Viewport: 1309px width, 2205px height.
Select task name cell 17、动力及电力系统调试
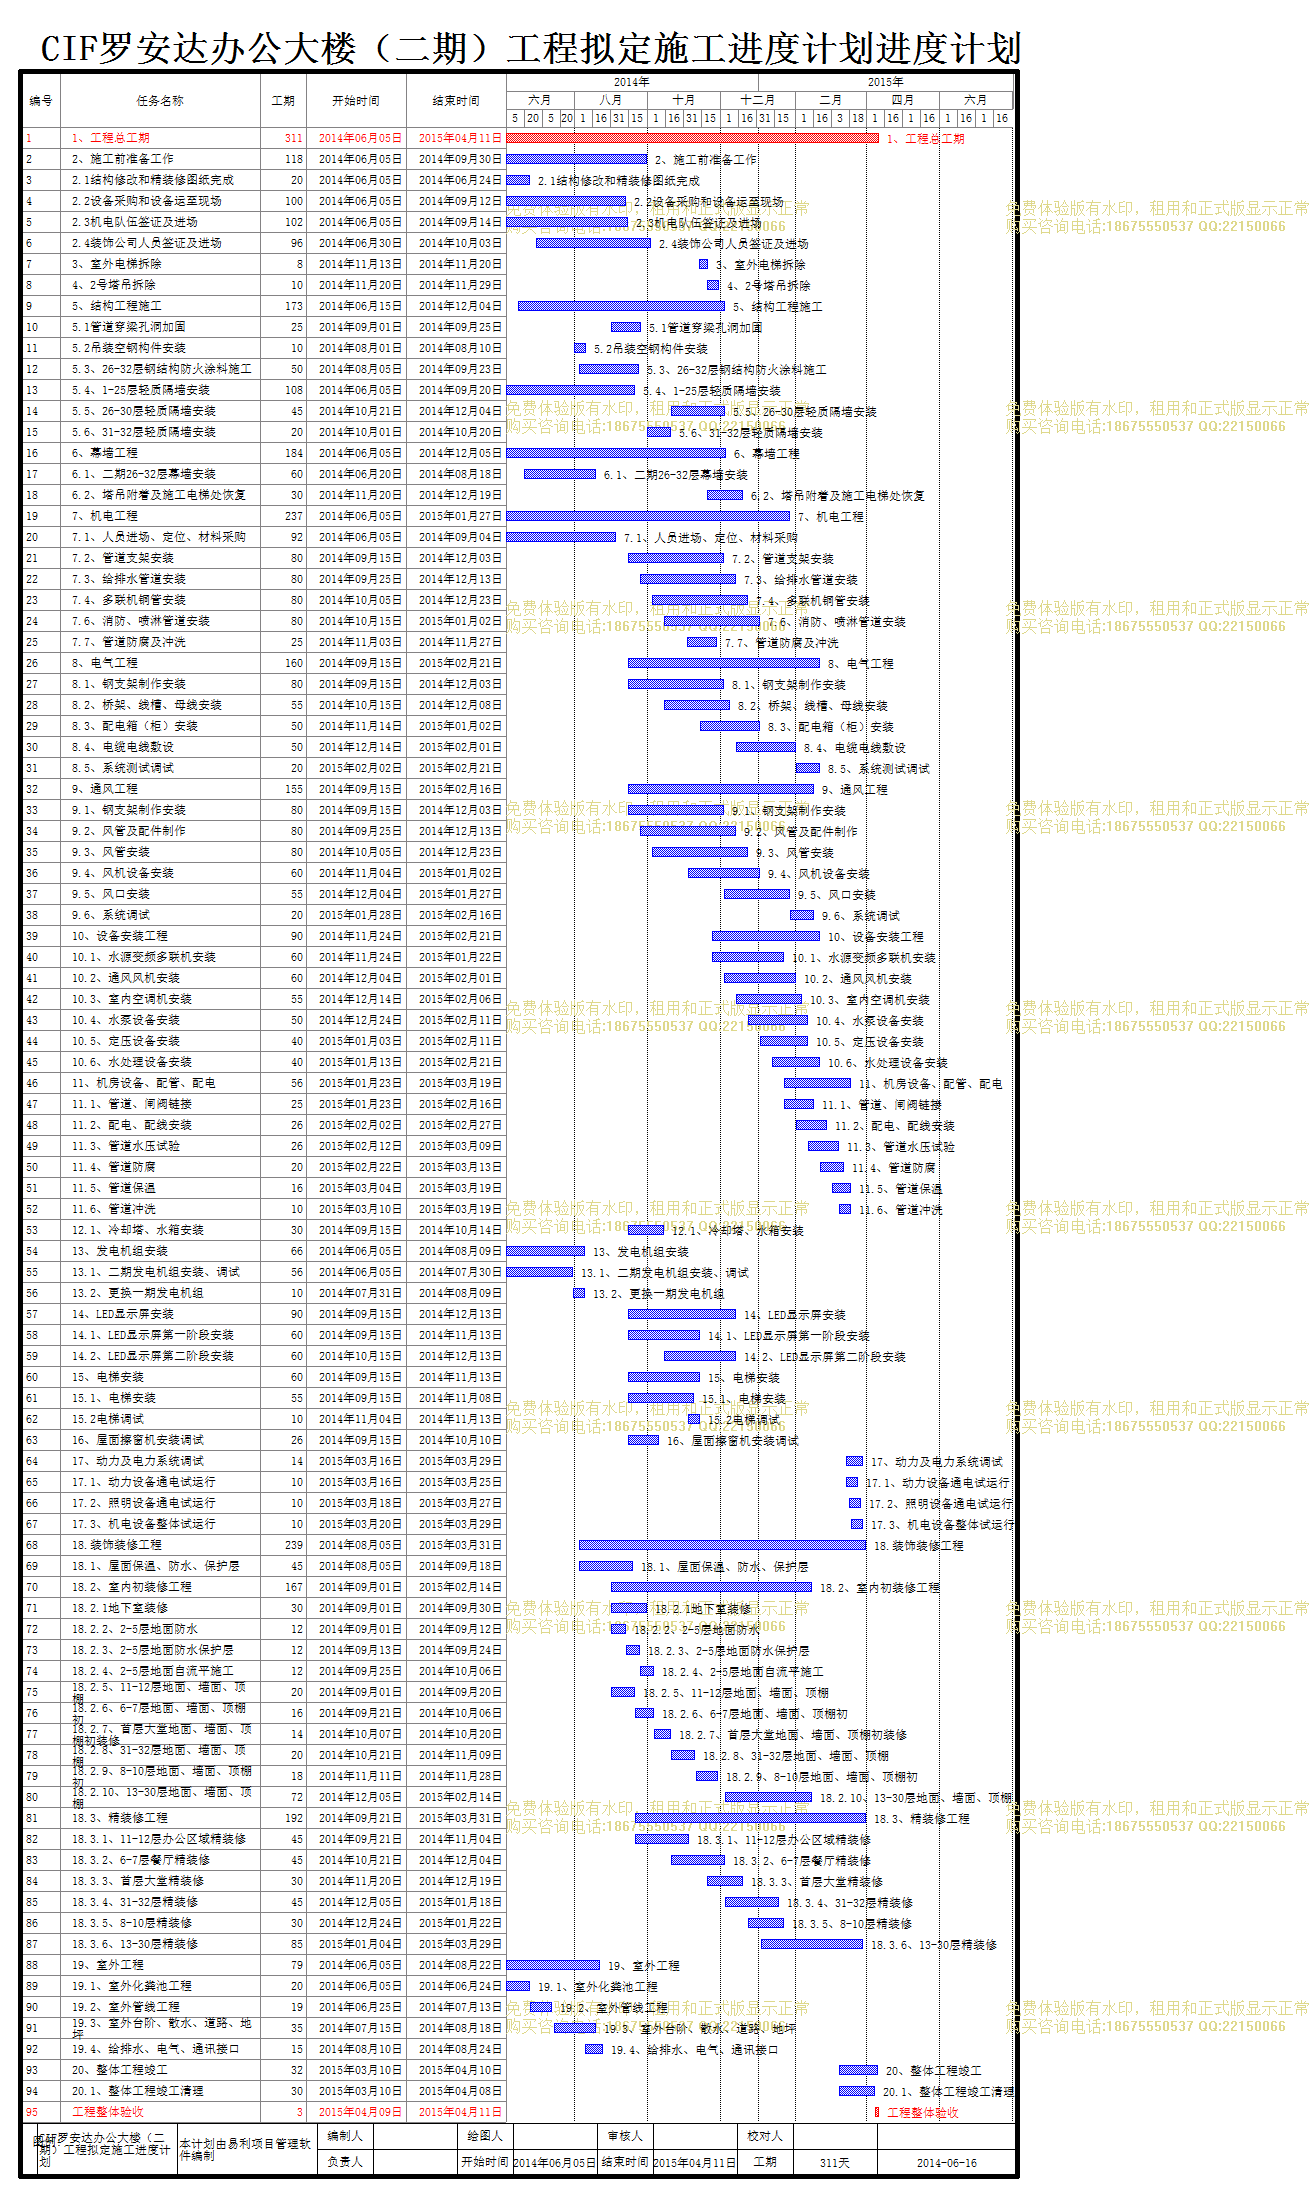(x=160, y=1461)
